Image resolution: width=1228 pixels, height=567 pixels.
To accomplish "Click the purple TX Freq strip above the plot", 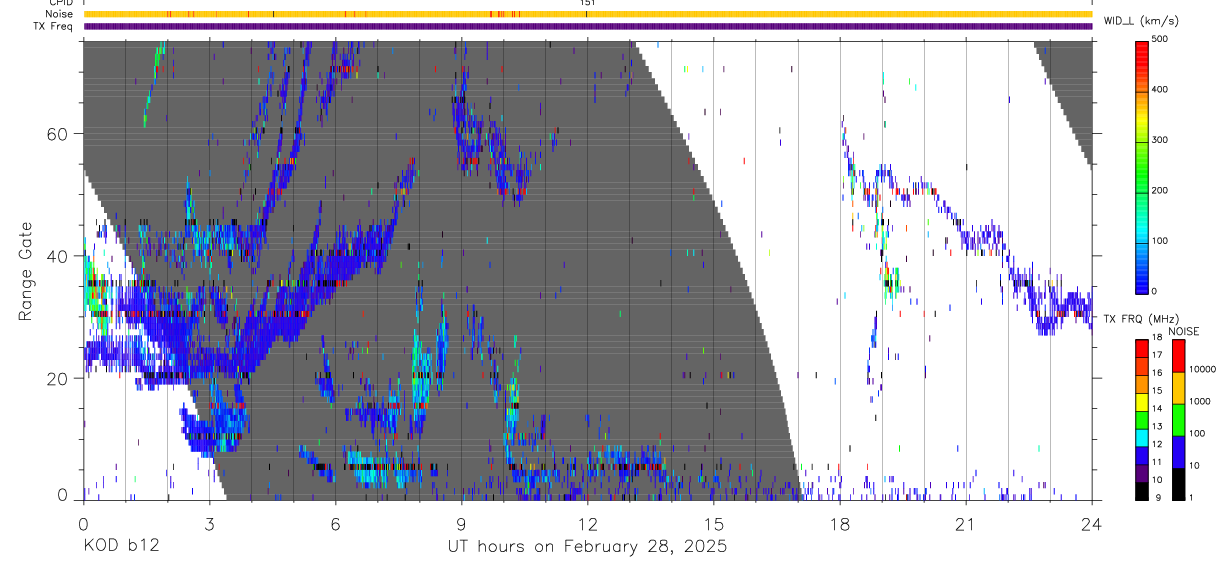I will [587, 26].
